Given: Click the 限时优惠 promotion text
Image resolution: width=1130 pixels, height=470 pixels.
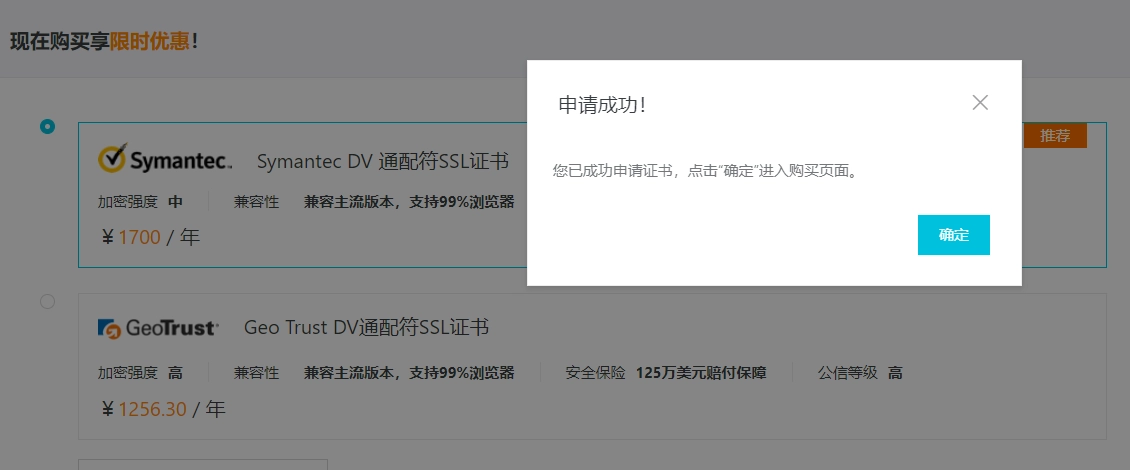Looking at the screenshot, I should click(x=149, y=41).
